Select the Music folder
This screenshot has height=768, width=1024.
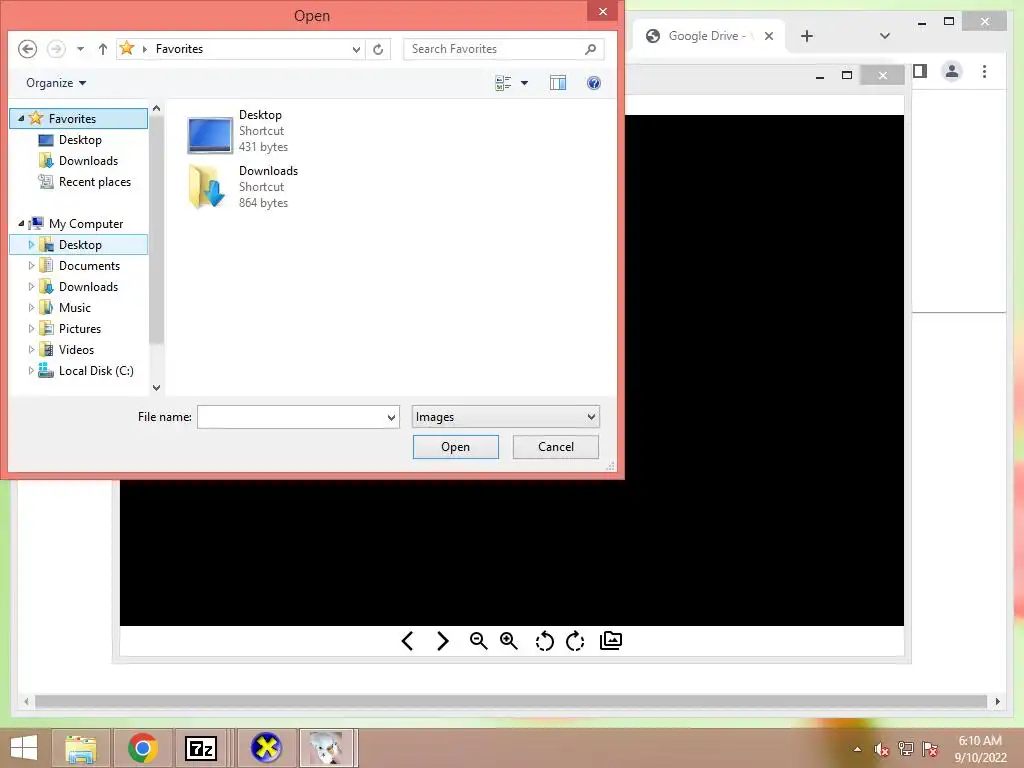[x=74, y=308]
